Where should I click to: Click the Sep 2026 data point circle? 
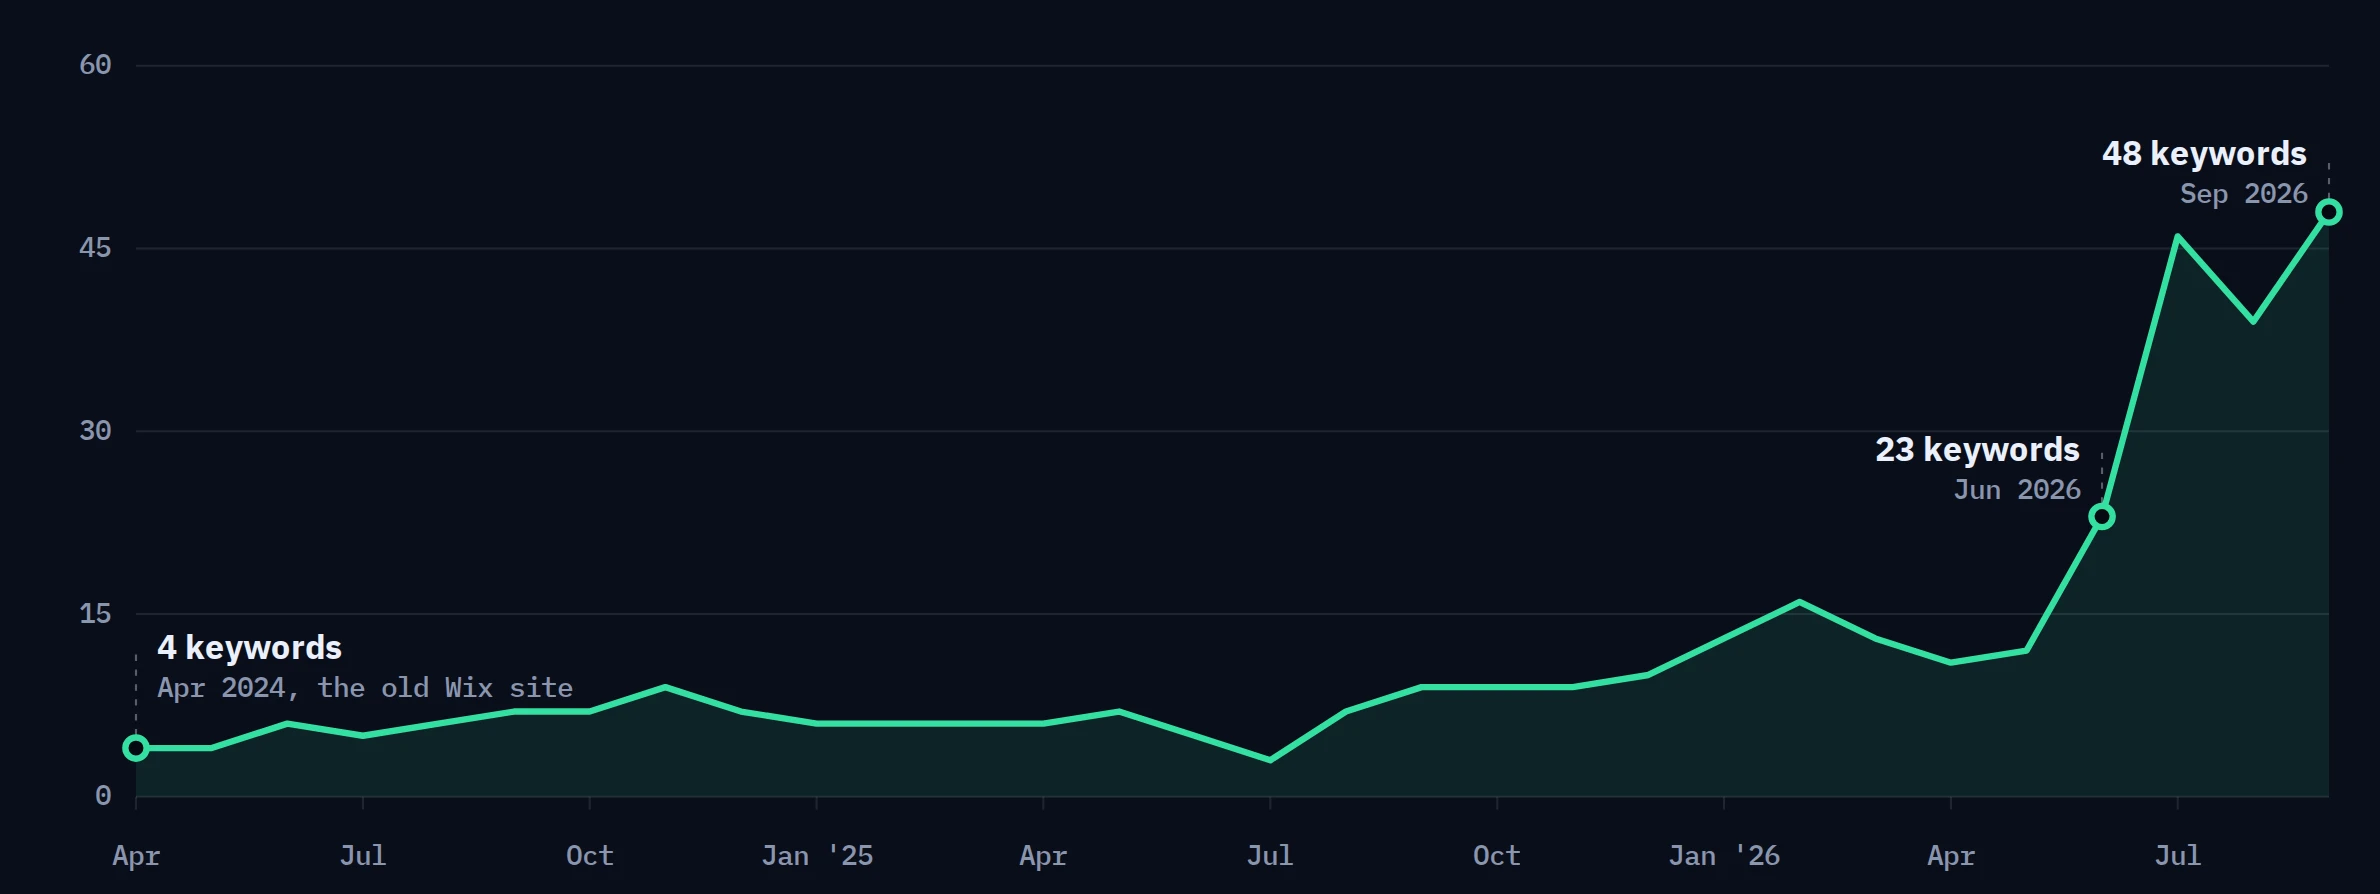point(2329,212)
